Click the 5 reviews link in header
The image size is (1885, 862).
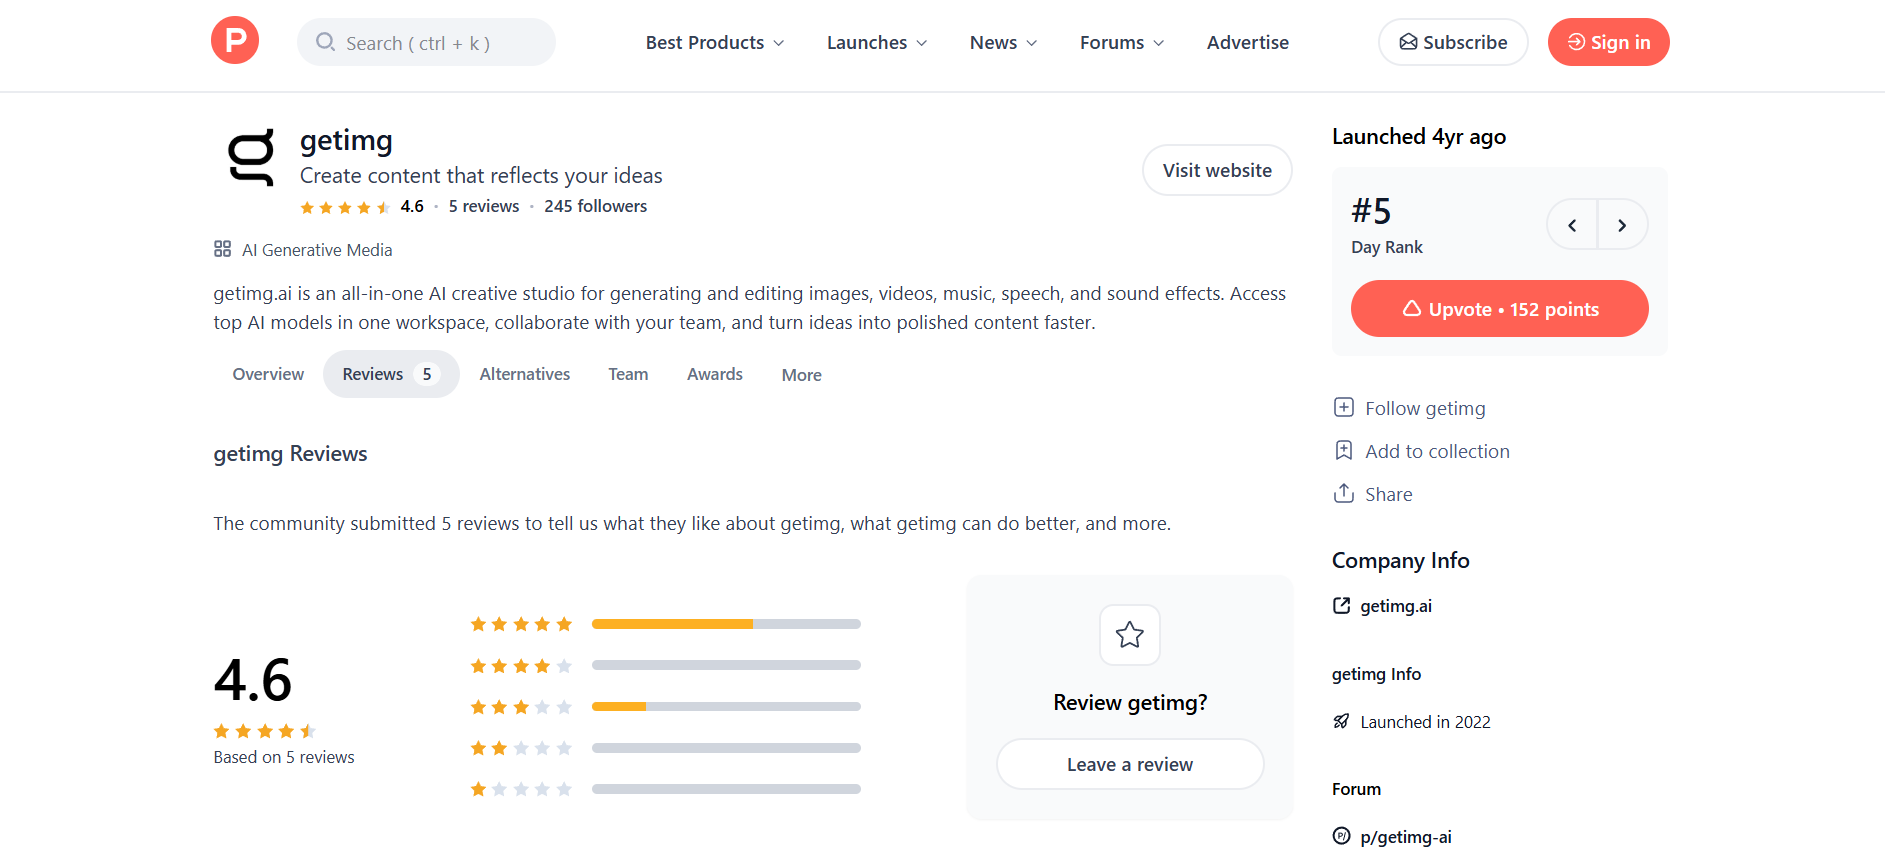[x=484, y=206]
